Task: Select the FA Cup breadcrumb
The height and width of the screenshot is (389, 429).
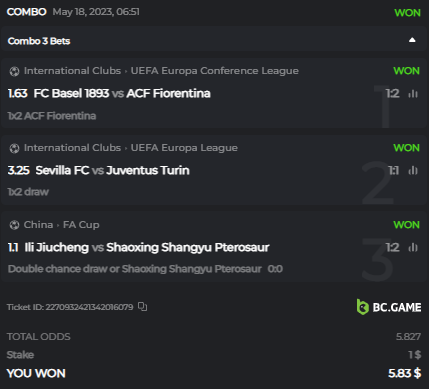Action: click(x=81, y=225)
